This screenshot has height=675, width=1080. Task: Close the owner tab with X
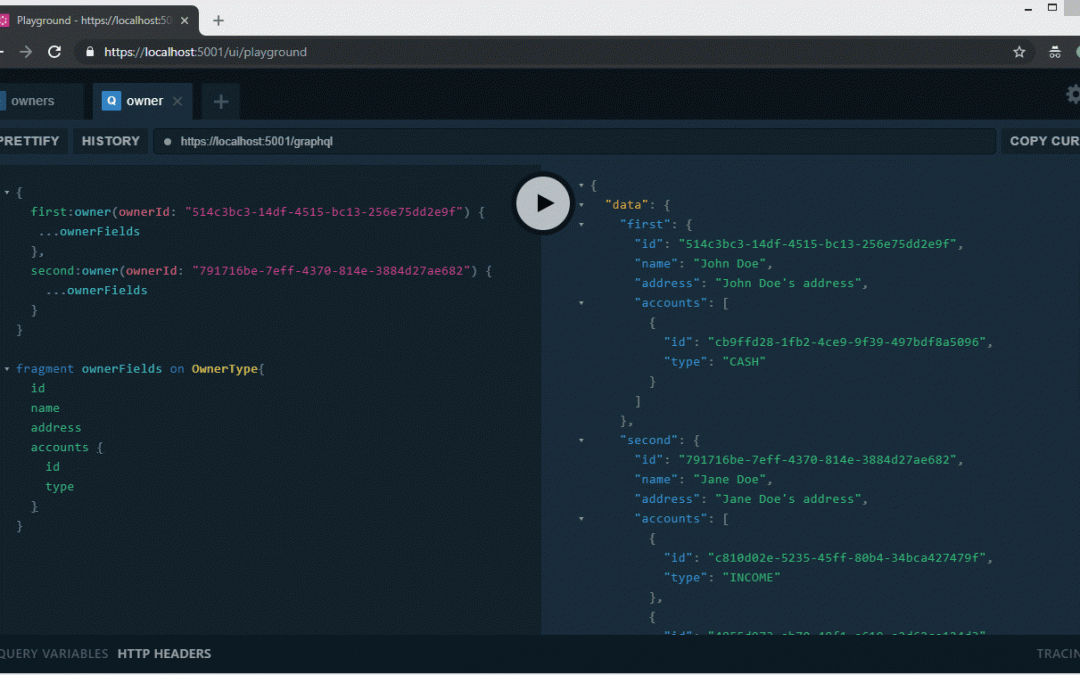(178, 101)
